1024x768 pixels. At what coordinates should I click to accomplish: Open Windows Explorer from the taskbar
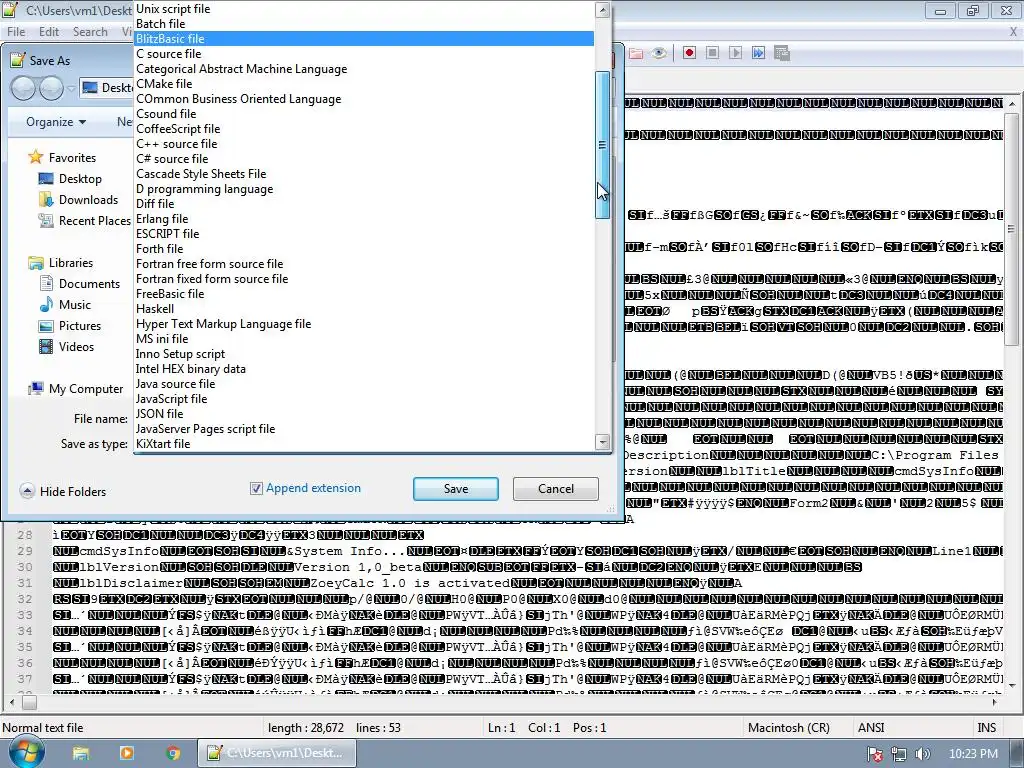click(80, 753)
